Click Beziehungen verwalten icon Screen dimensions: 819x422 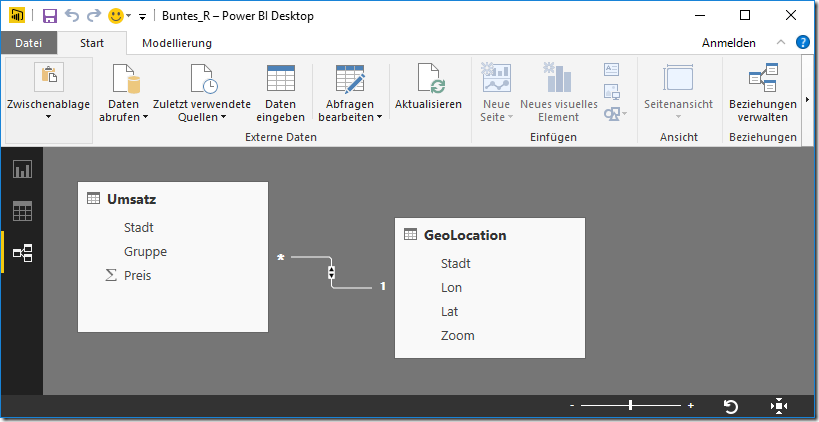click(763, 77)
